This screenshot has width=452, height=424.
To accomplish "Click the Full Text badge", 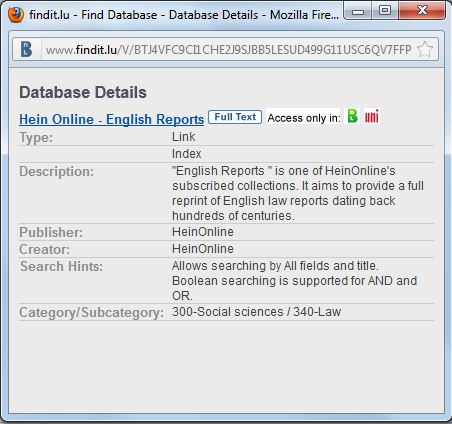I will tap(235, 117).
